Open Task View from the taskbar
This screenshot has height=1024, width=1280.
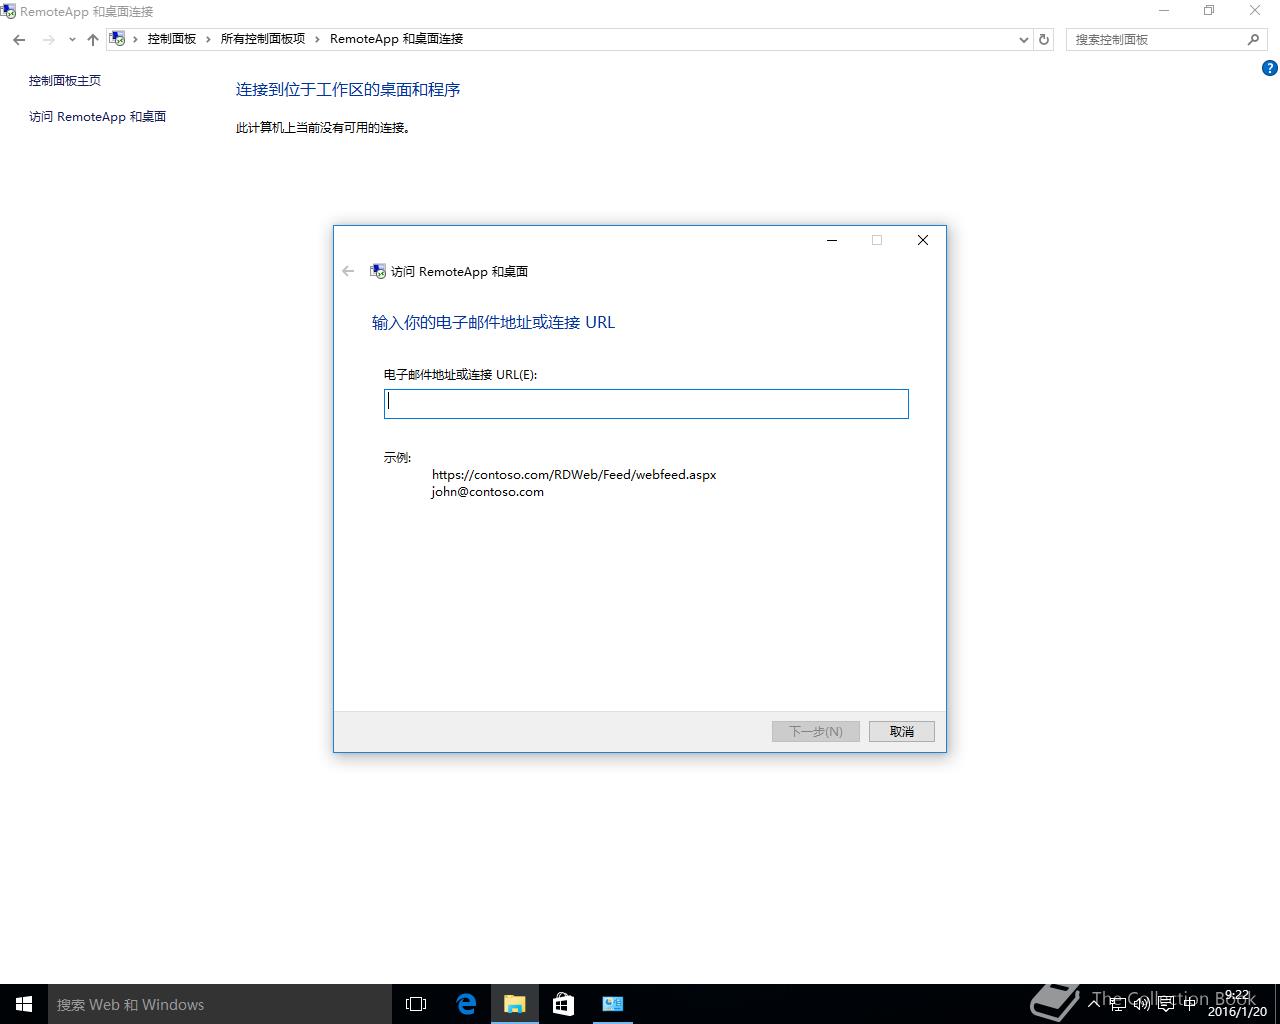click(x=416, y=1004)
